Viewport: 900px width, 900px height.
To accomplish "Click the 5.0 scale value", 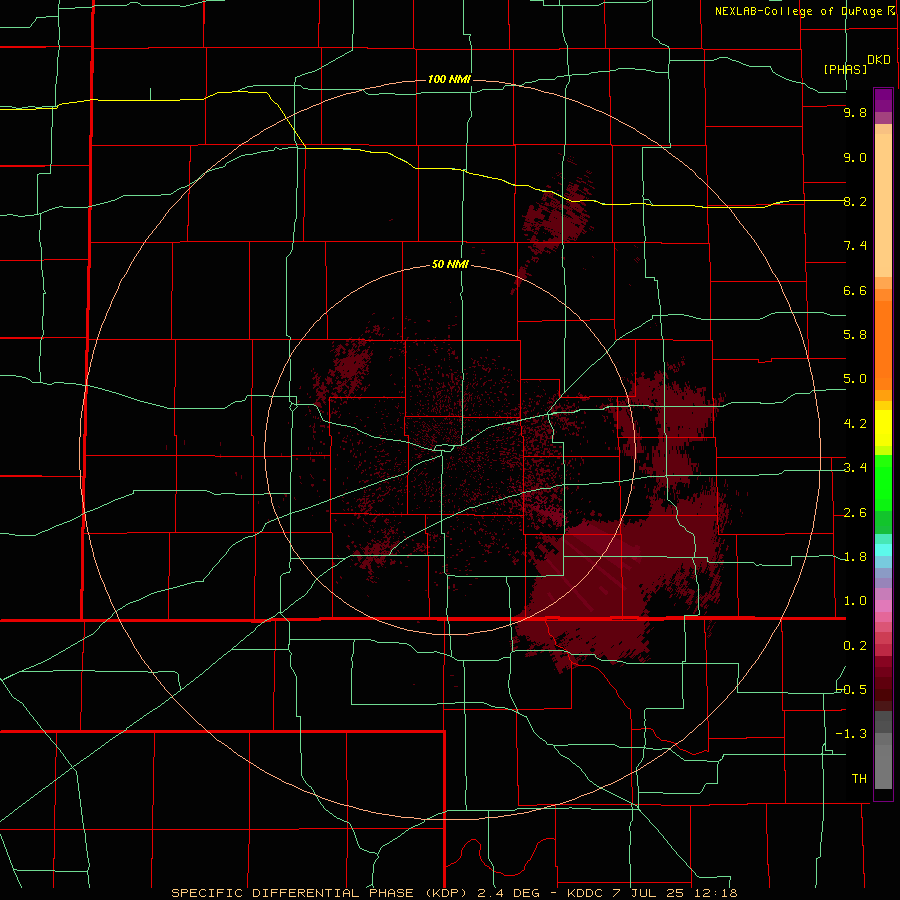I will point(855,379).
